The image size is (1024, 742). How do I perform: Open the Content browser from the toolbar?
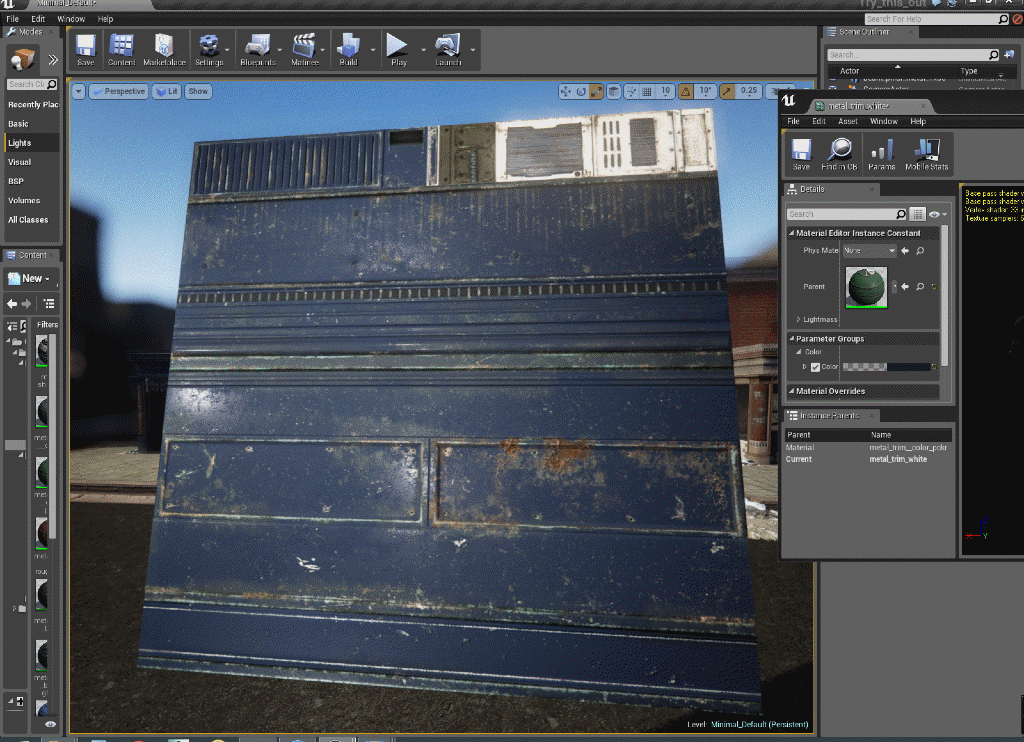tap(121, 50)
